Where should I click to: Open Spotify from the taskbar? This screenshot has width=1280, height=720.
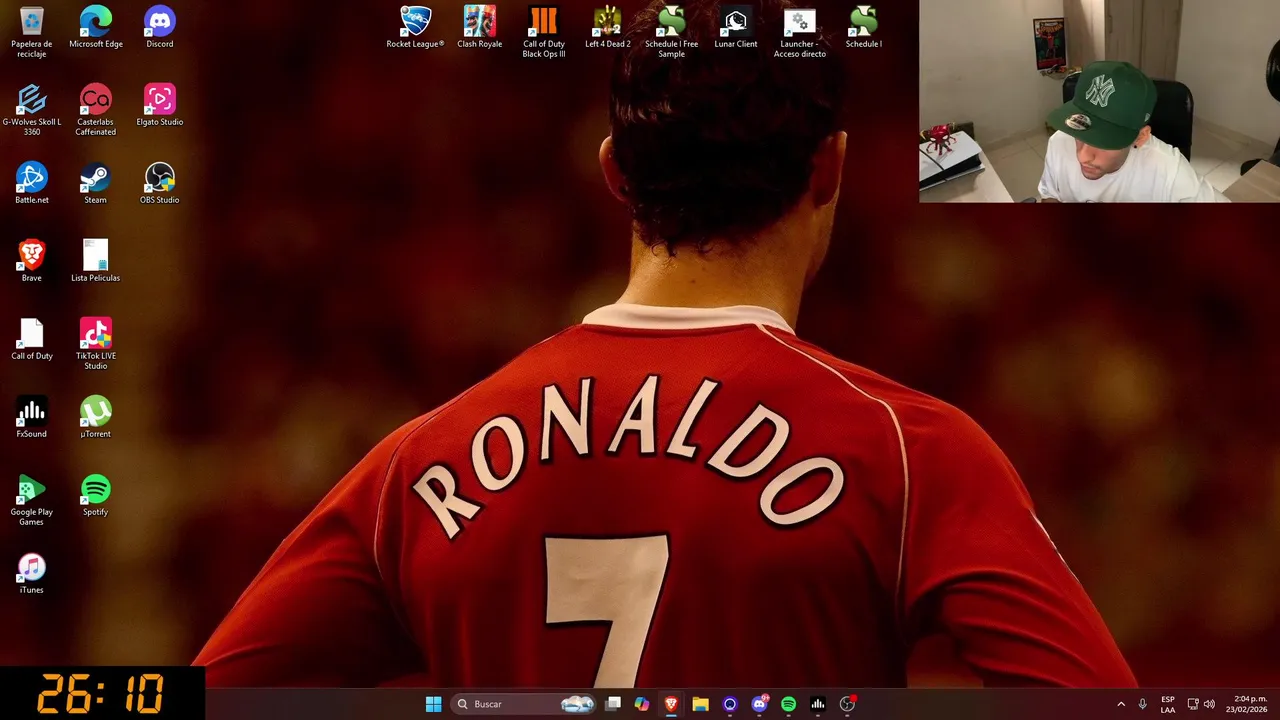tap(788, 704)
